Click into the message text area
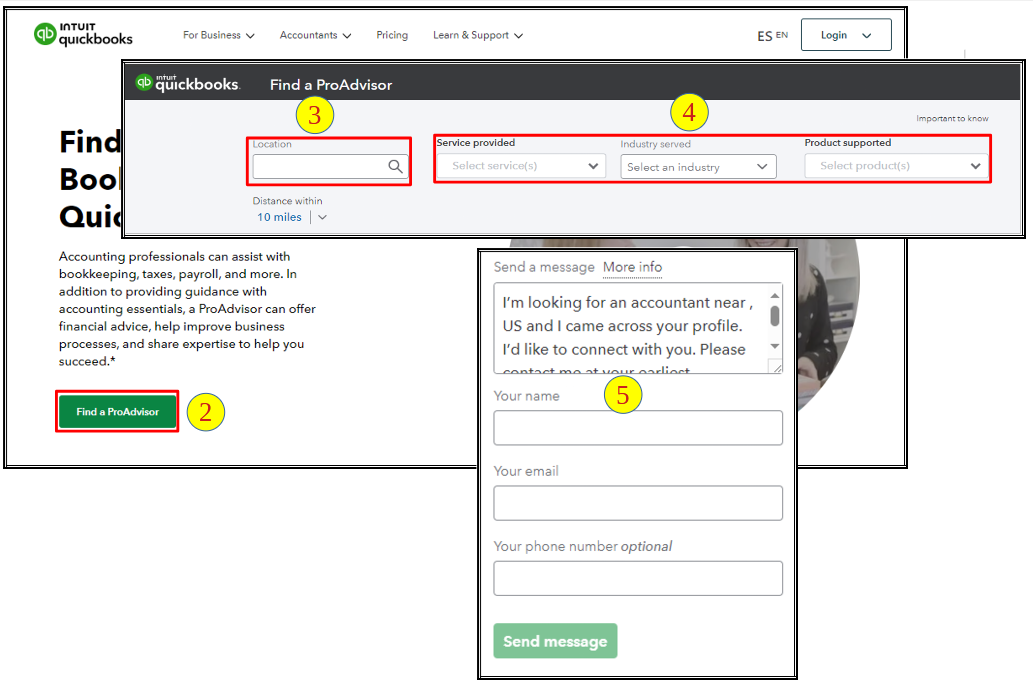The height and width of the screenshot is (688, 1033). tap(630, 328)
